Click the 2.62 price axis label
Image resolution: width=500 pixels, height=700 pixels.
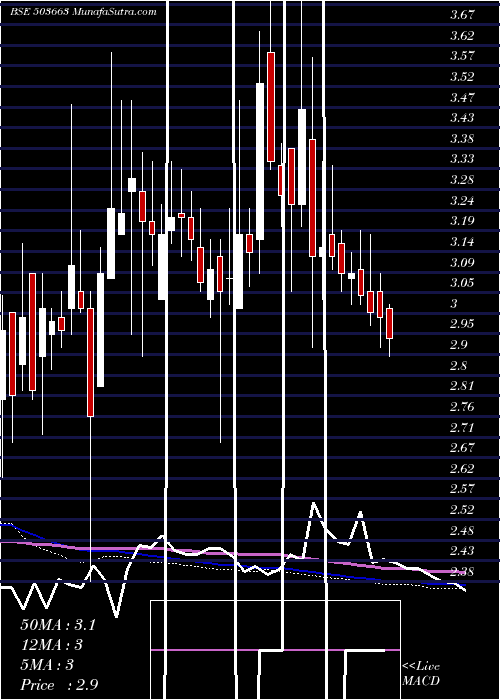pos(462,468)
